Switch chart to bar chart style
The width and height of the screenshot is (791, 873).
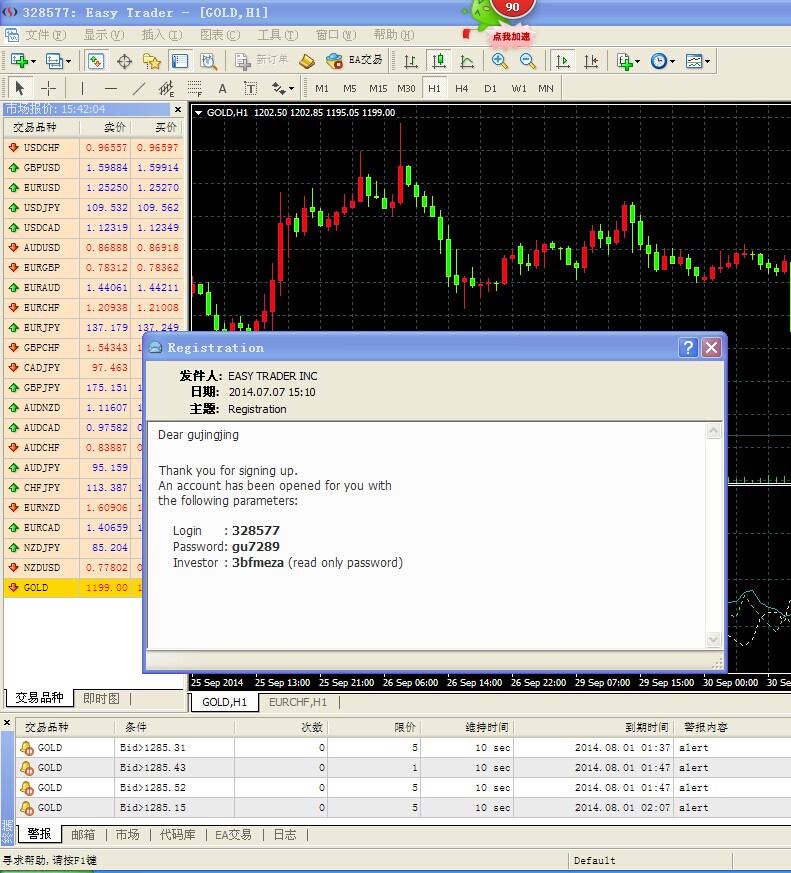pyautogui.click(x=411, y=61)
